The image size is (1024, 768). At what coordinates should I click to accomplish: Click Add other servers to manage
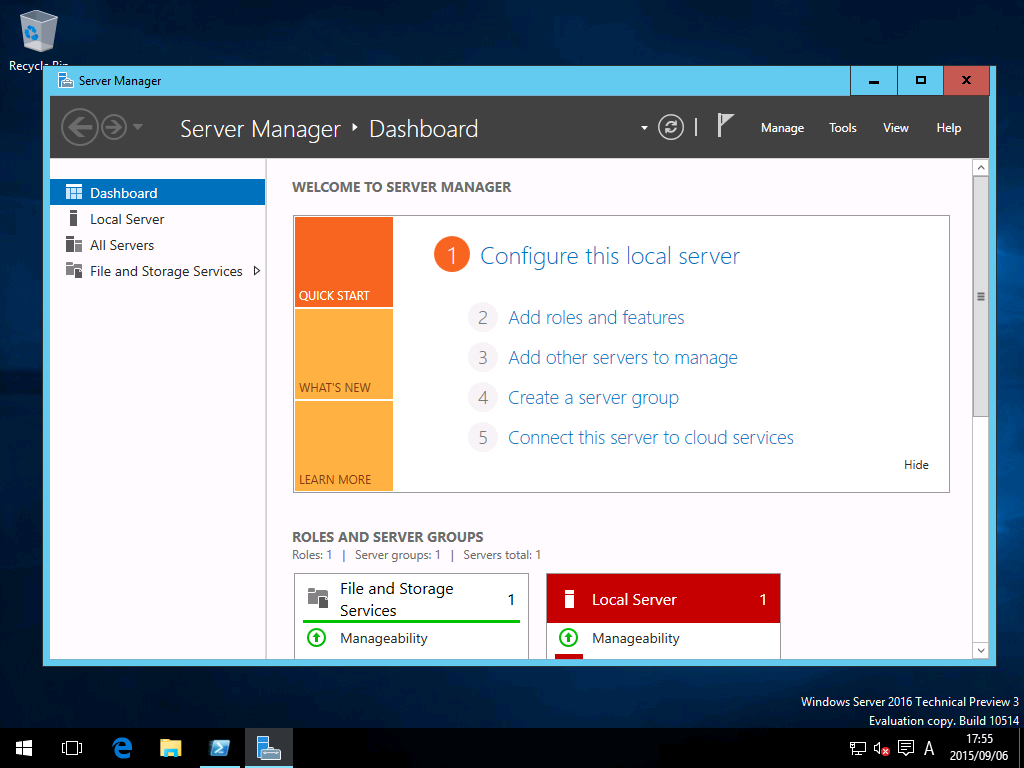623,358
